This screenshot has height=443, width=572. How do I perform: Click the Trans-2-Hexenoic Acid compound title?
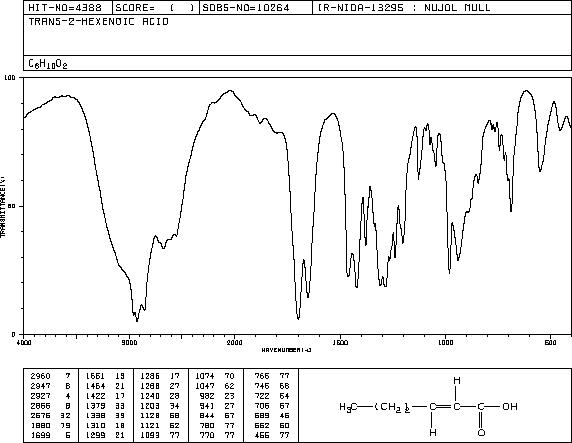[x=98, y=22]
